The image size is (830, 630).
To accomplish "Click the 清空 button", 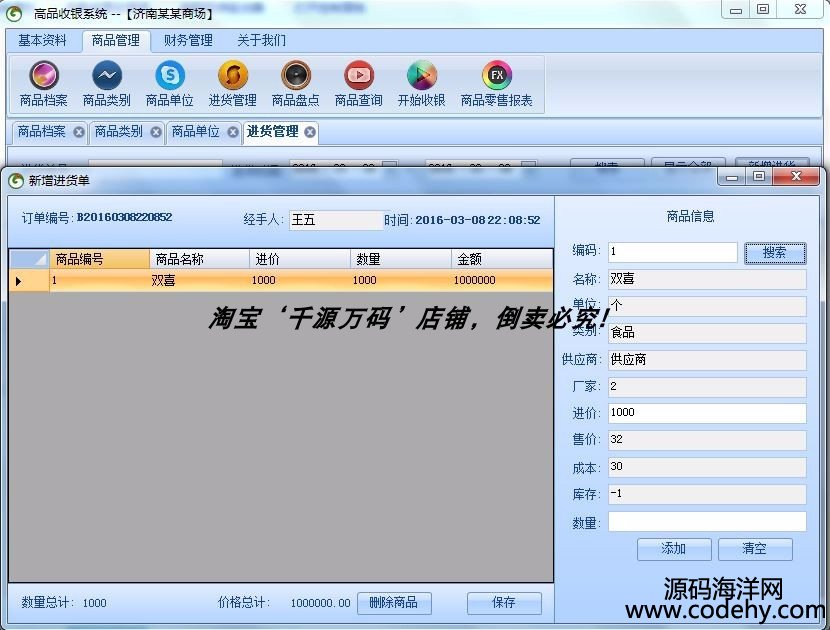I will click(x=754, y=549).
